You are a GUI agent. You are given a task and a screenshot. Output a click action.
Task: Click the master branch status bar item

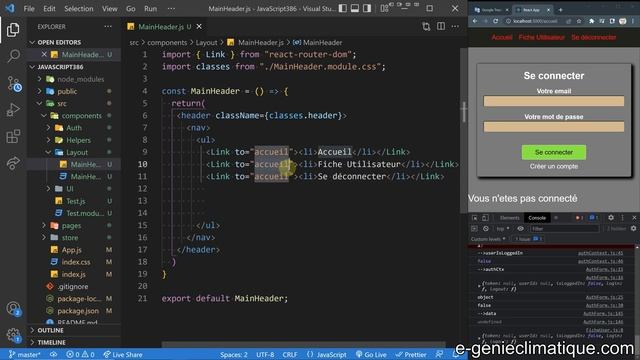(24, 355)
